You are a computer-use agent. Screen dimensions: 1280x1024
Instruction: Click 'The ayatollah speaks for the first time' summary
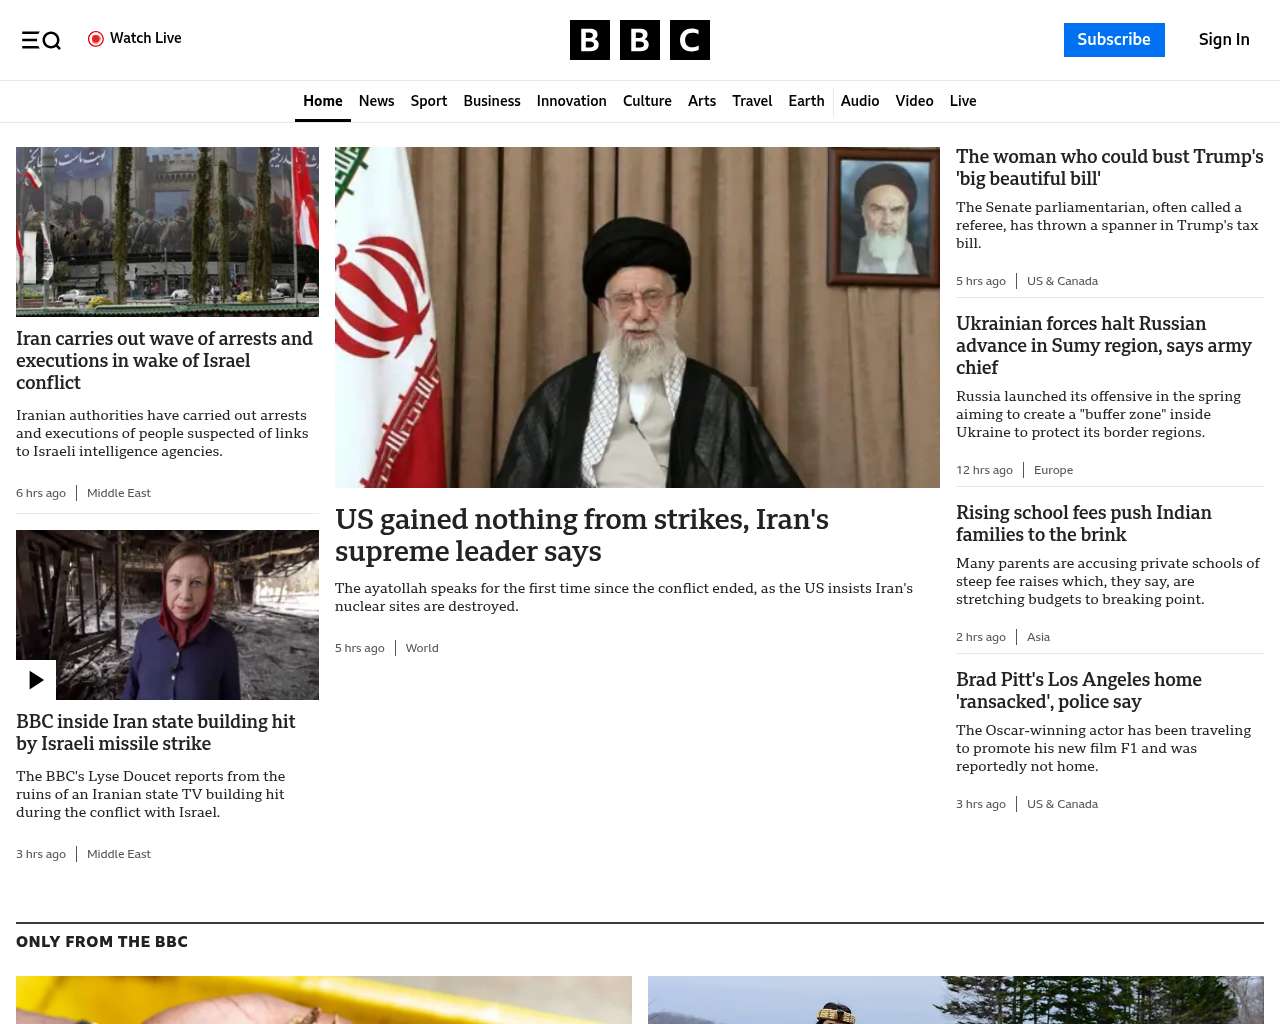(624, 597)
